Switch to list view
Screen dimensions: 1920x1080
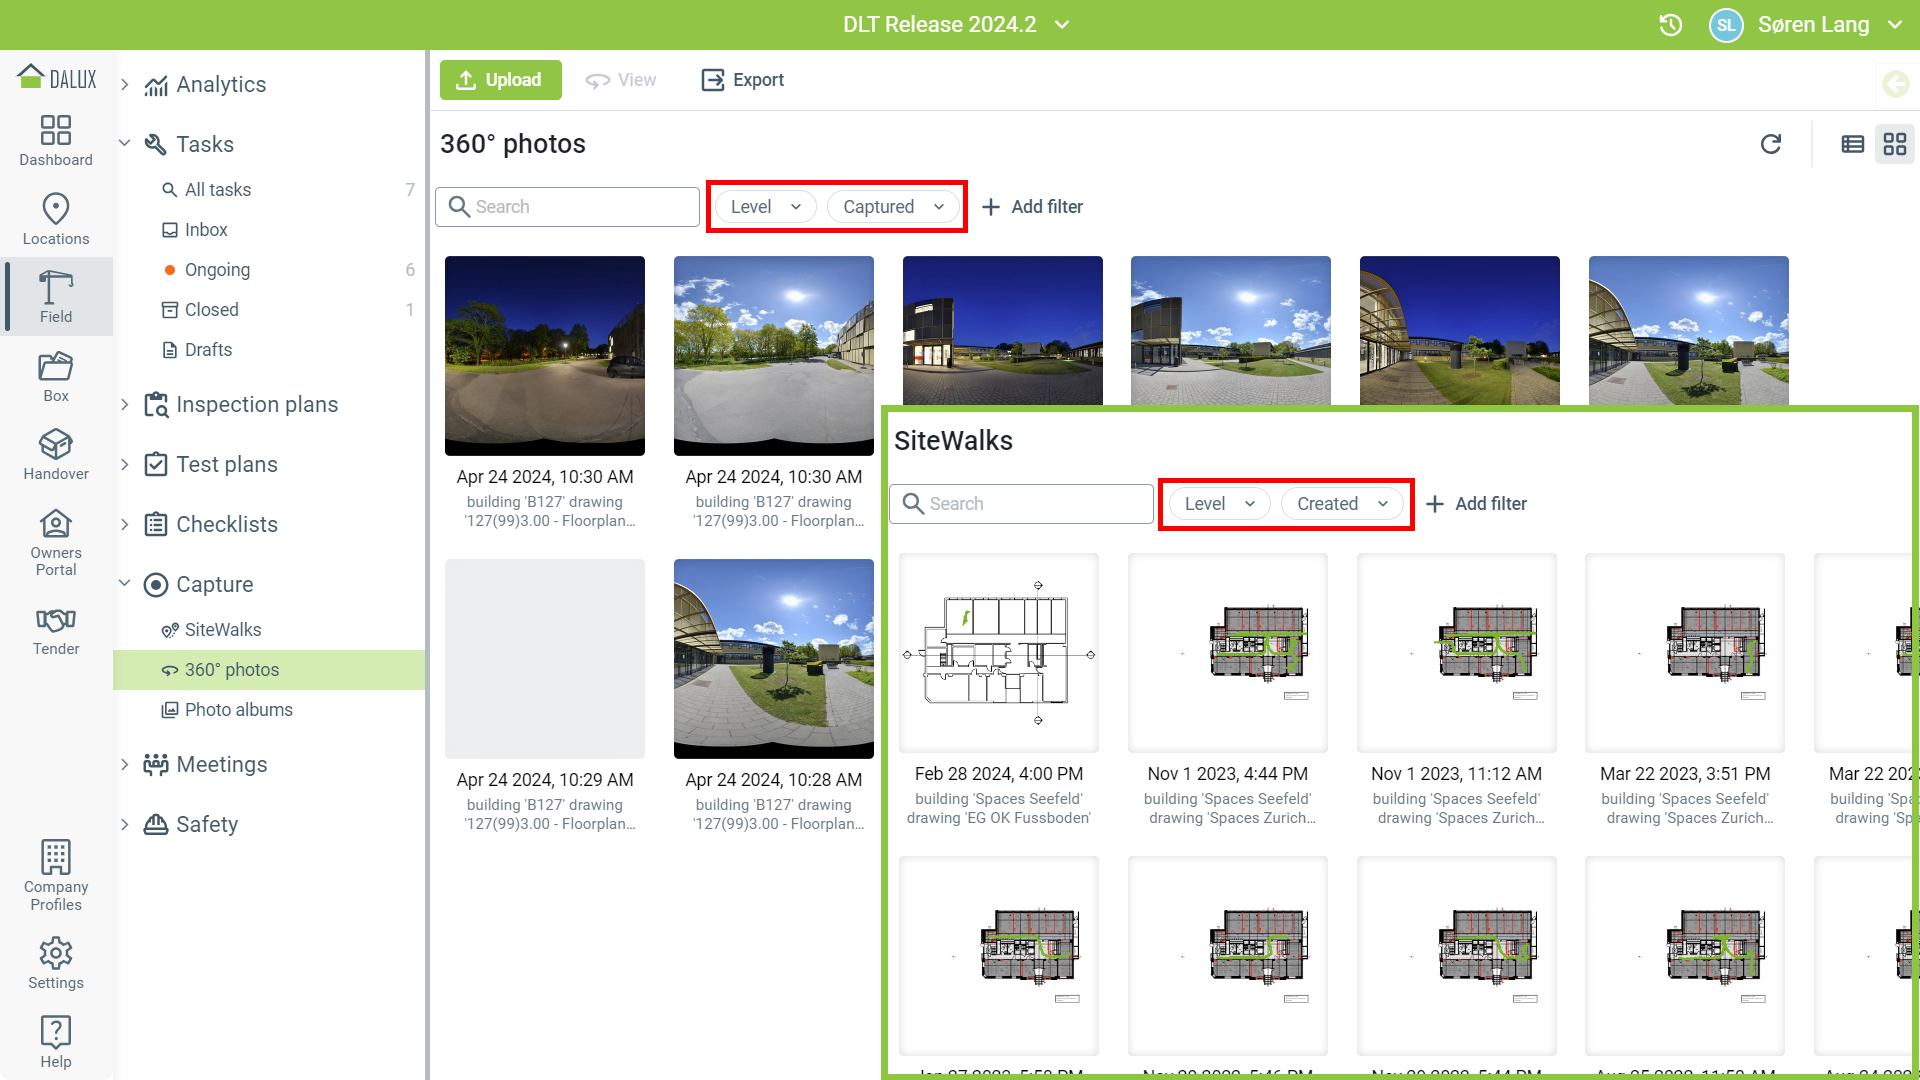click(x=1853, y=144)
